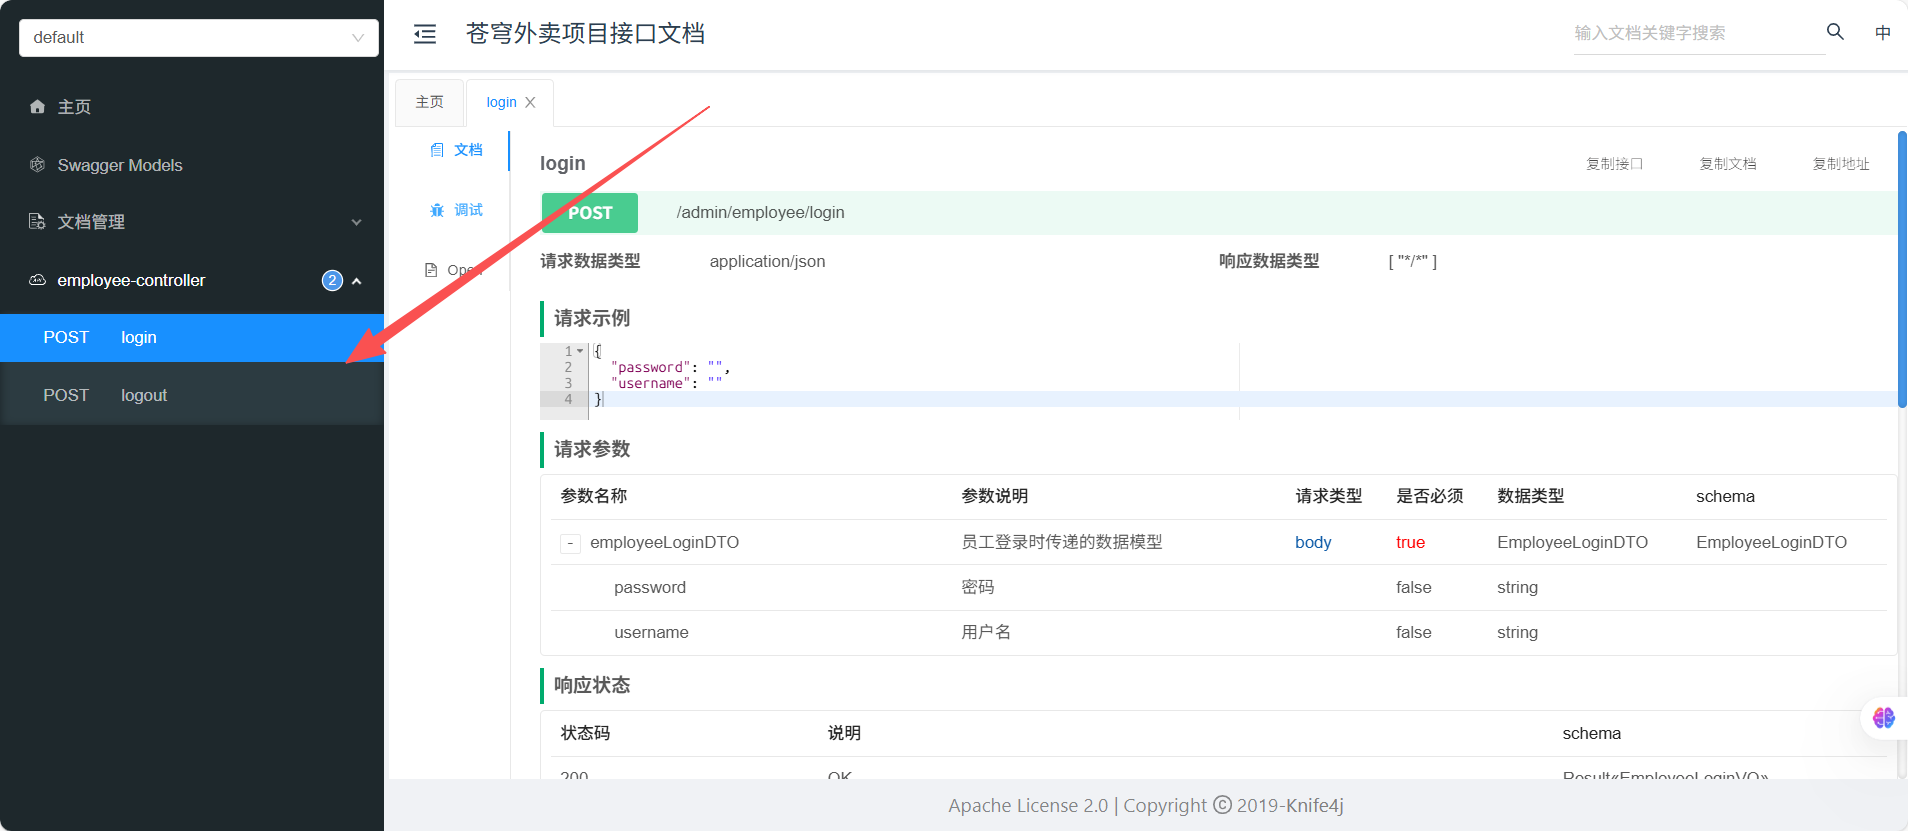
Task: Click the Apache License 2.0 footer text
Action: point(1028,805)
